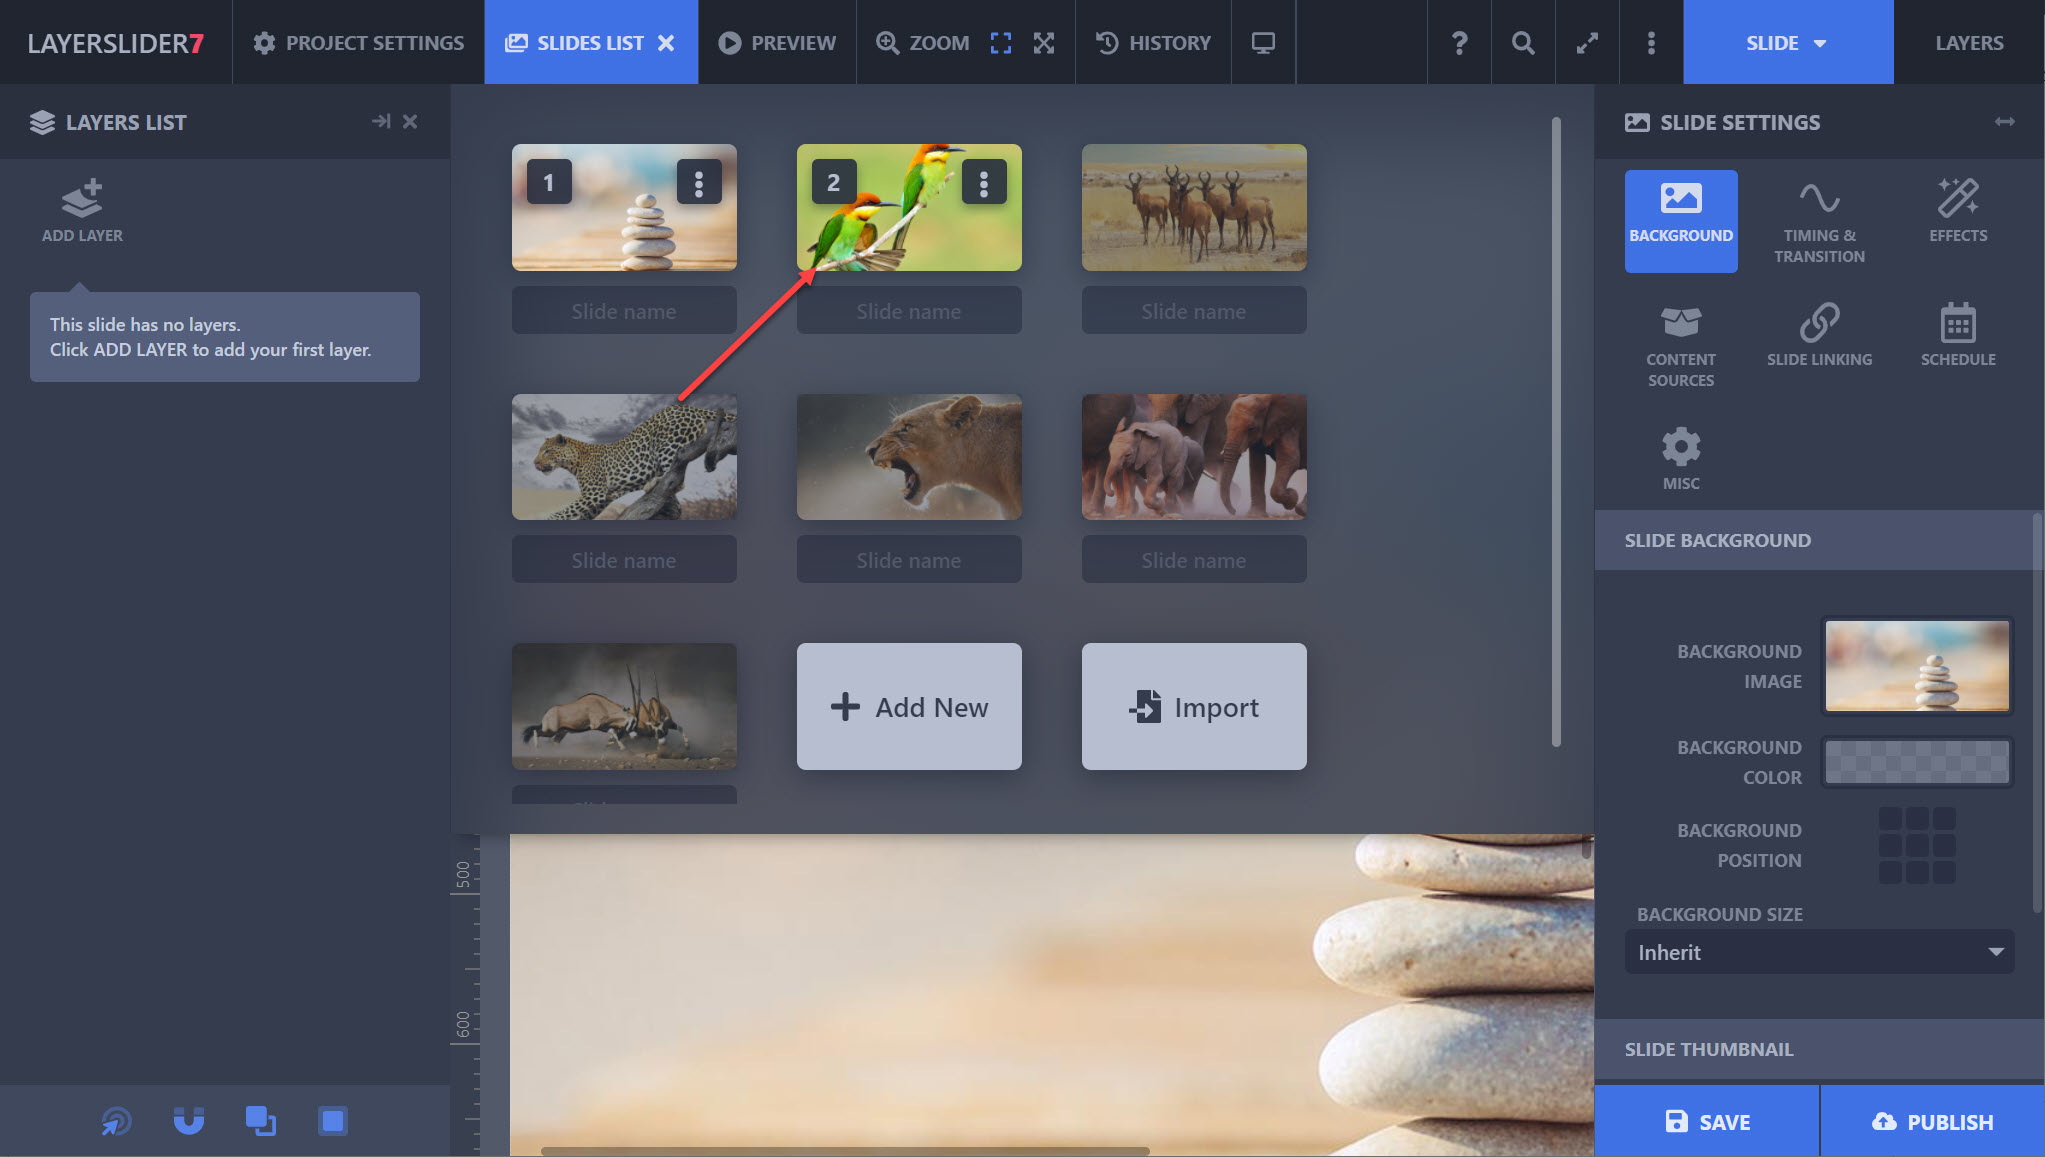Click the Add New slide button
The height and width of the screenshot is (1157, 2045).
(908, 707)
